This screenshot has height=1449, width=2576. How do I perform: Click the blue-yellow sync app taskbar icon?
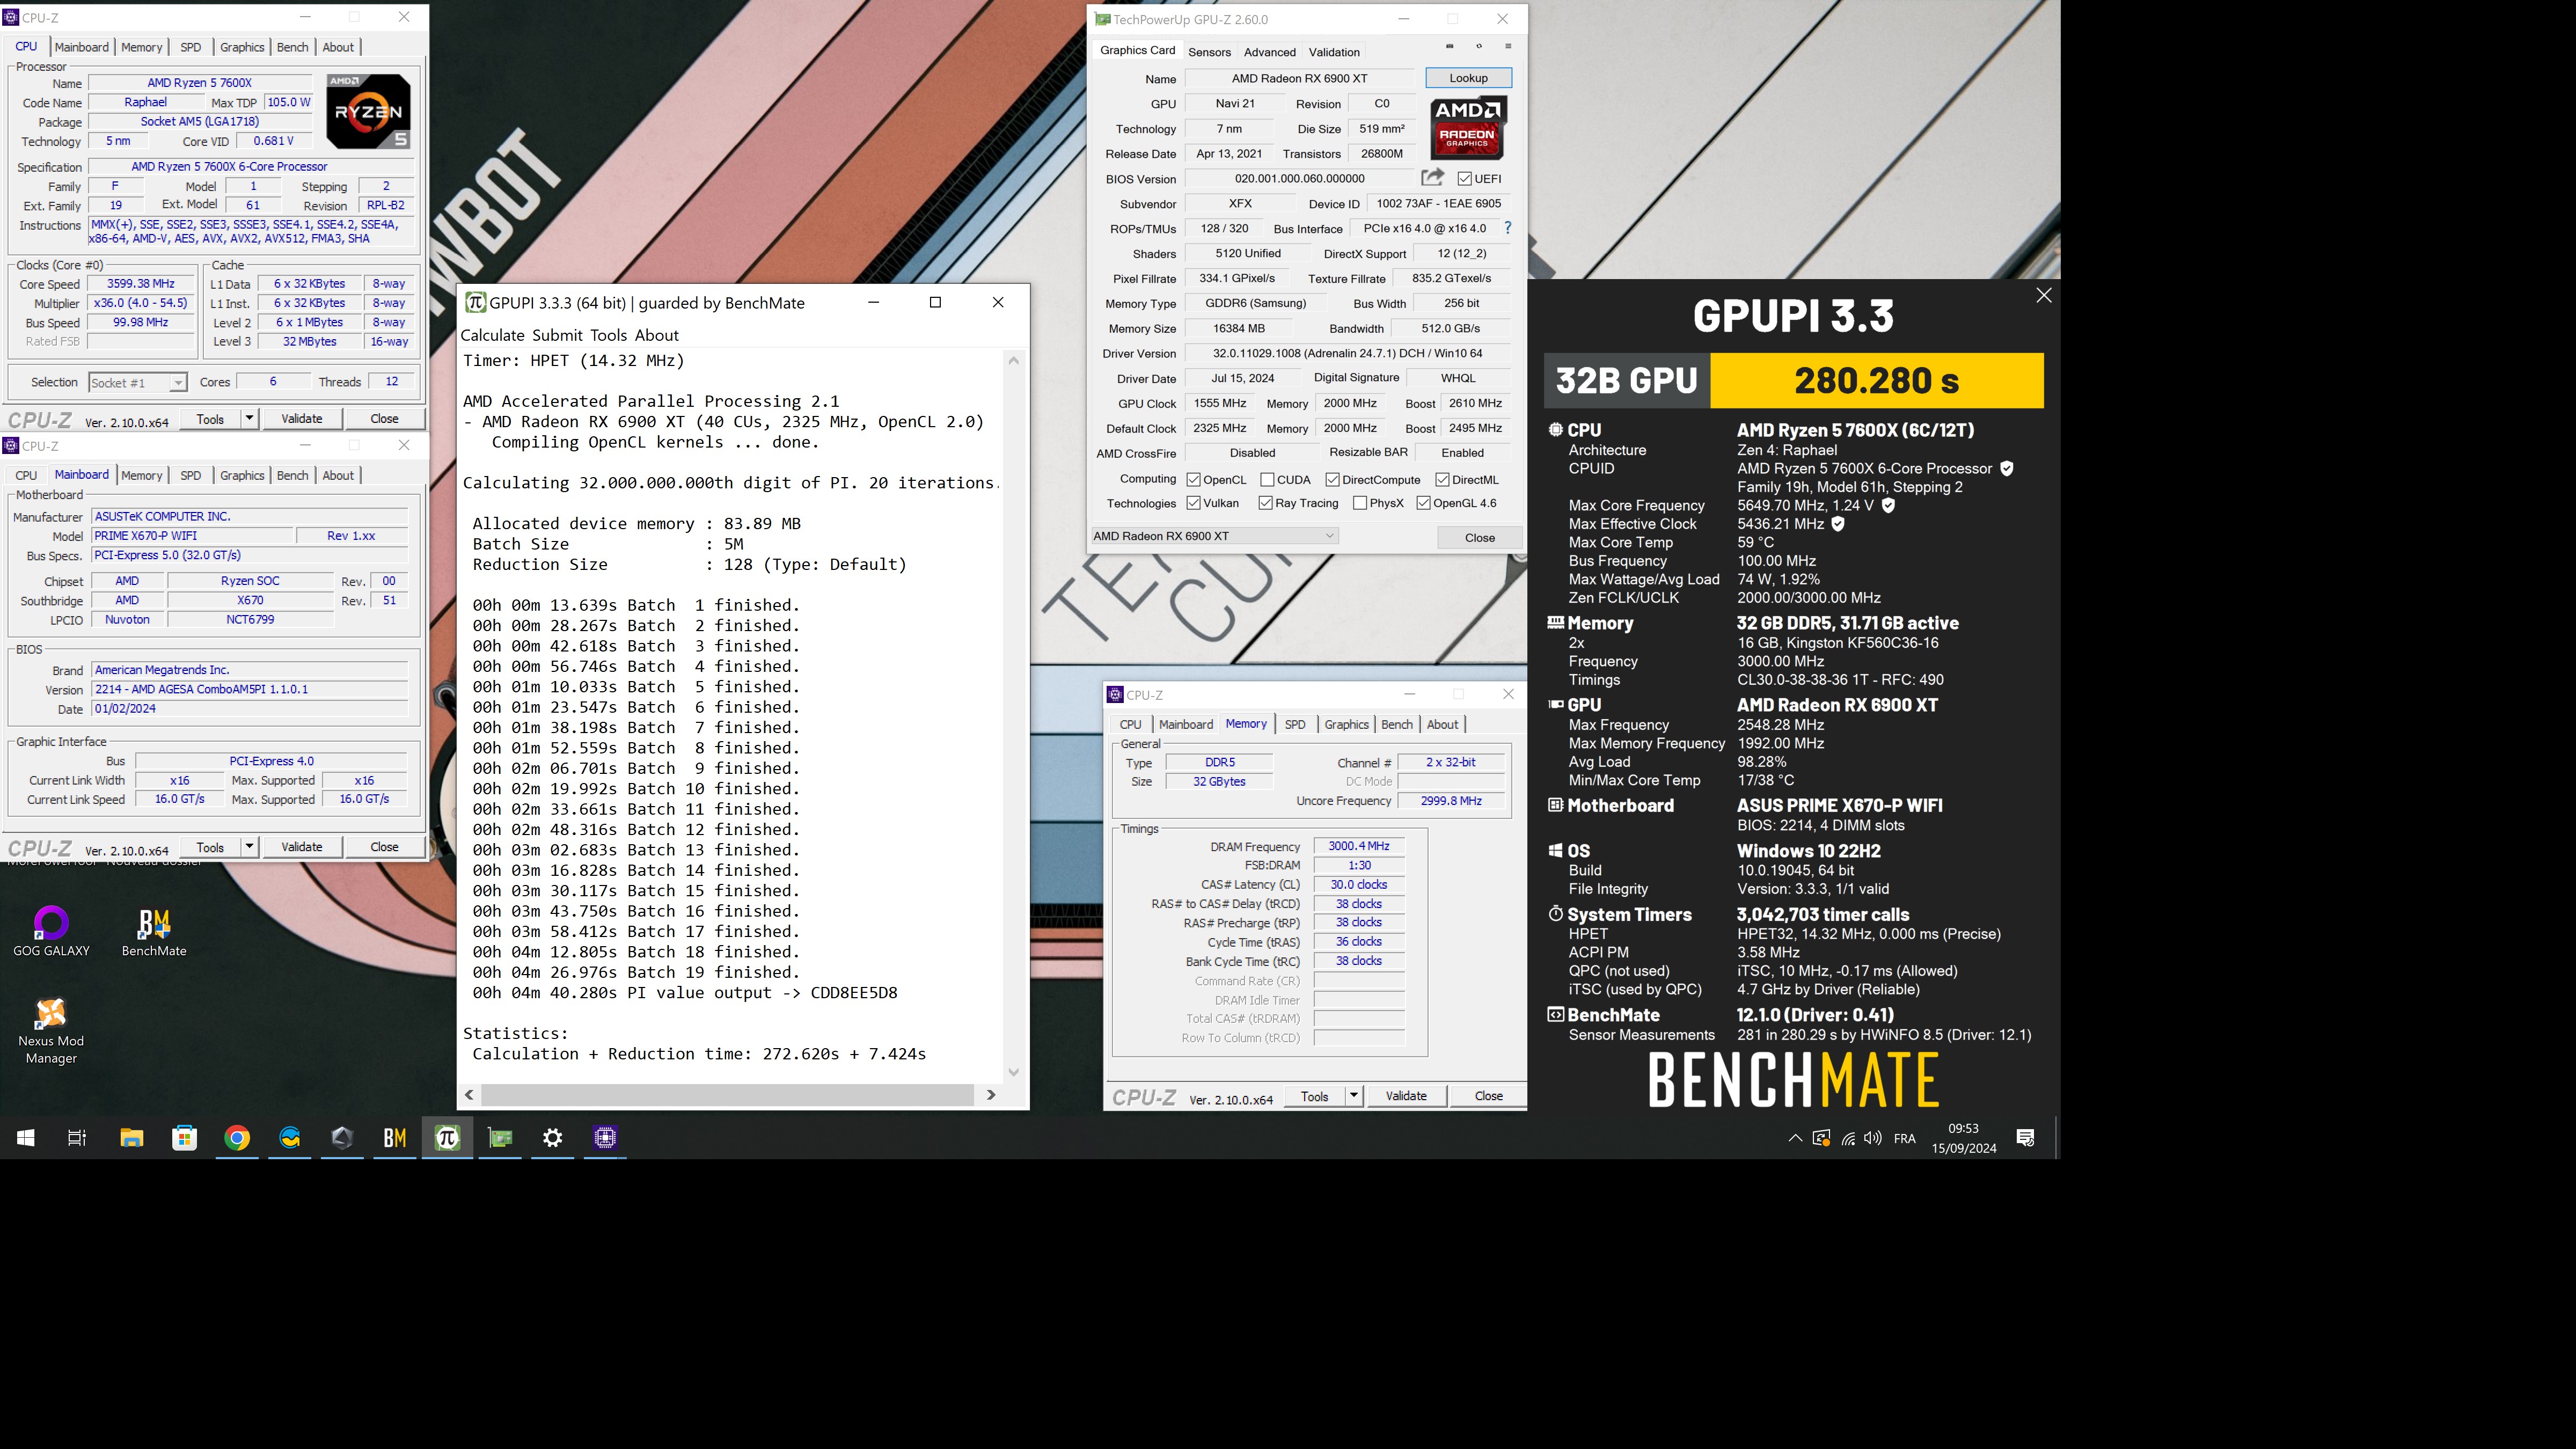(290, 1137)
